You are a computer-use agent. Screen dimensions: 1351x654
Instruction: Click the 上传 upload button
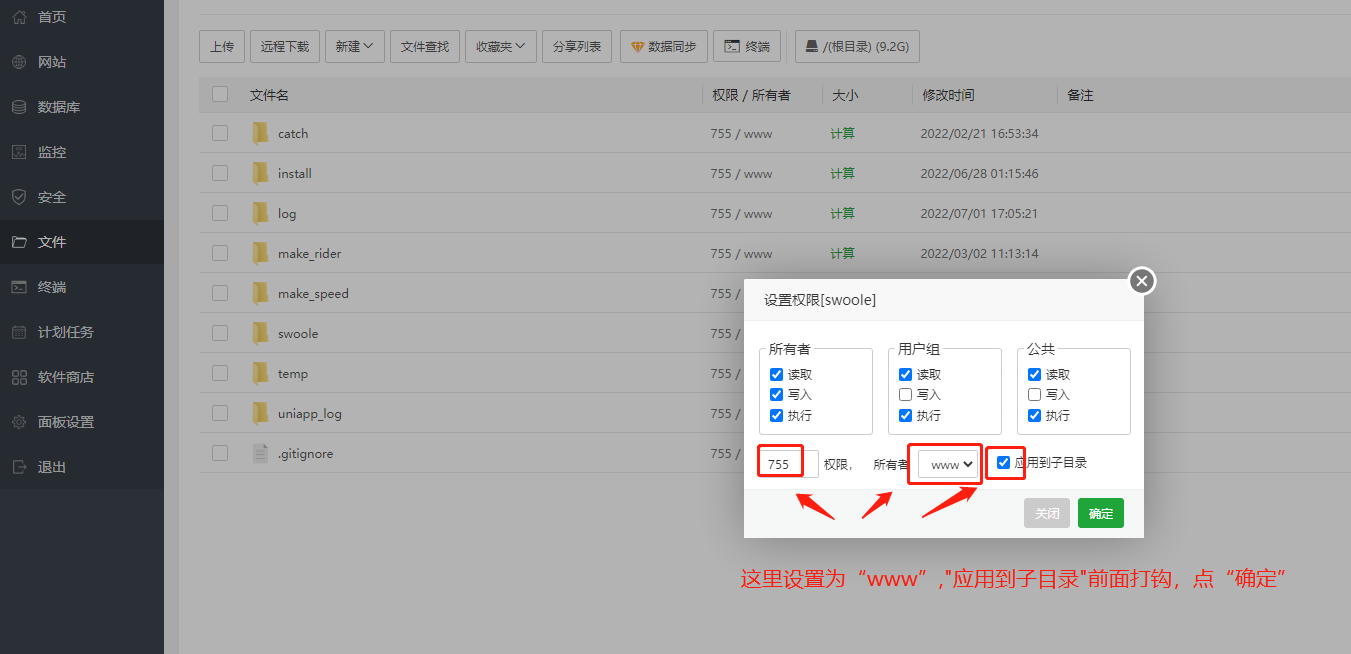(222, 46)
